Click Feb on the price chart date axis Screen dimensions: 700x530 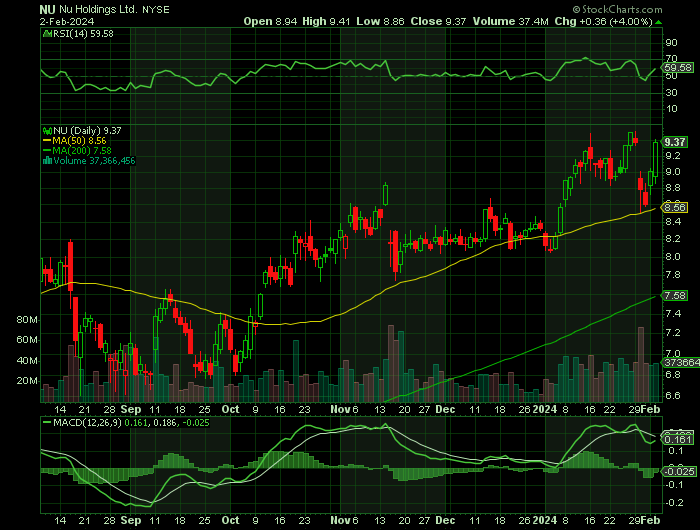pyautogui.click(x=650, y=409)
